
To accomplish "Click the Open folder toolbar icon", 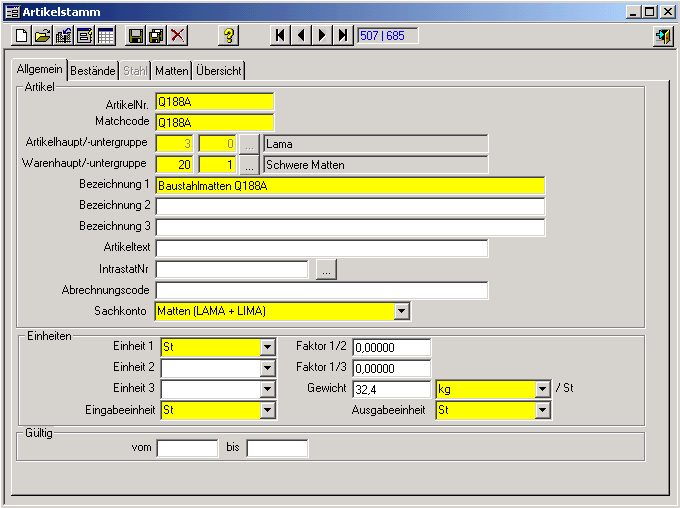I will click(42, 36).
